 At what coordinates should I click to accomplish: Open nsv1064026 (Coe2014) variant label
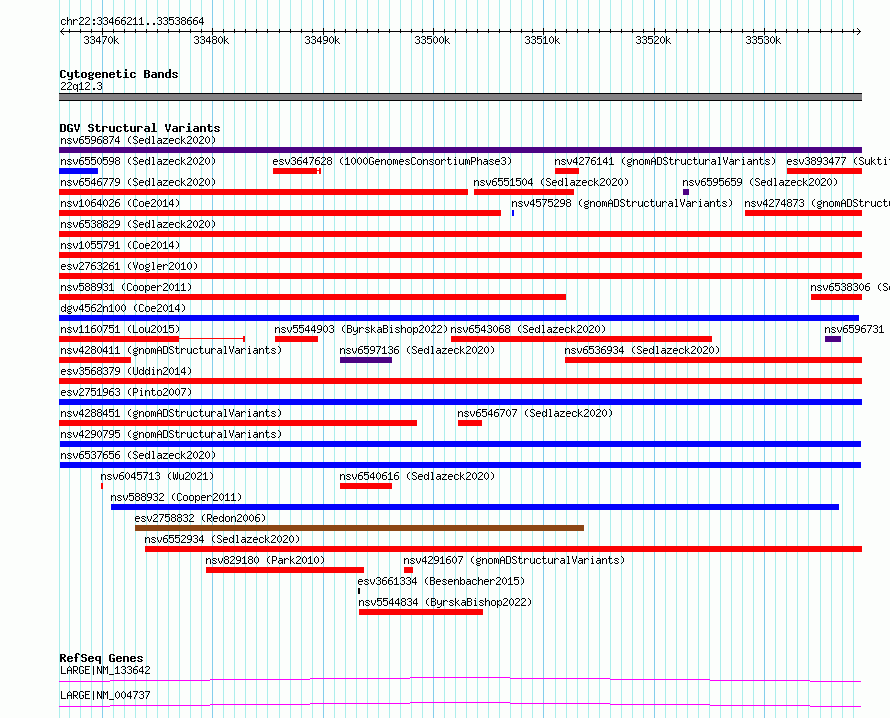[x=120, y=203]
